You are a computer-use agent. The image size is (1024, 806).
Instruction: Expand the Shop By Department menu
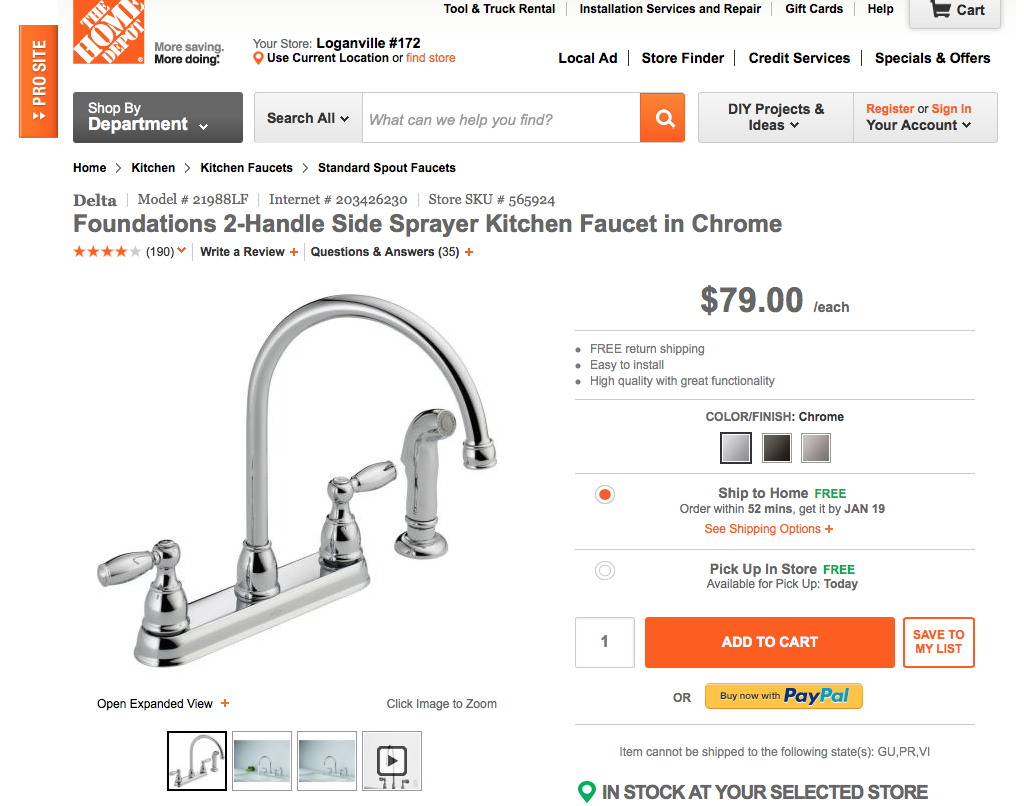point(157,118)
